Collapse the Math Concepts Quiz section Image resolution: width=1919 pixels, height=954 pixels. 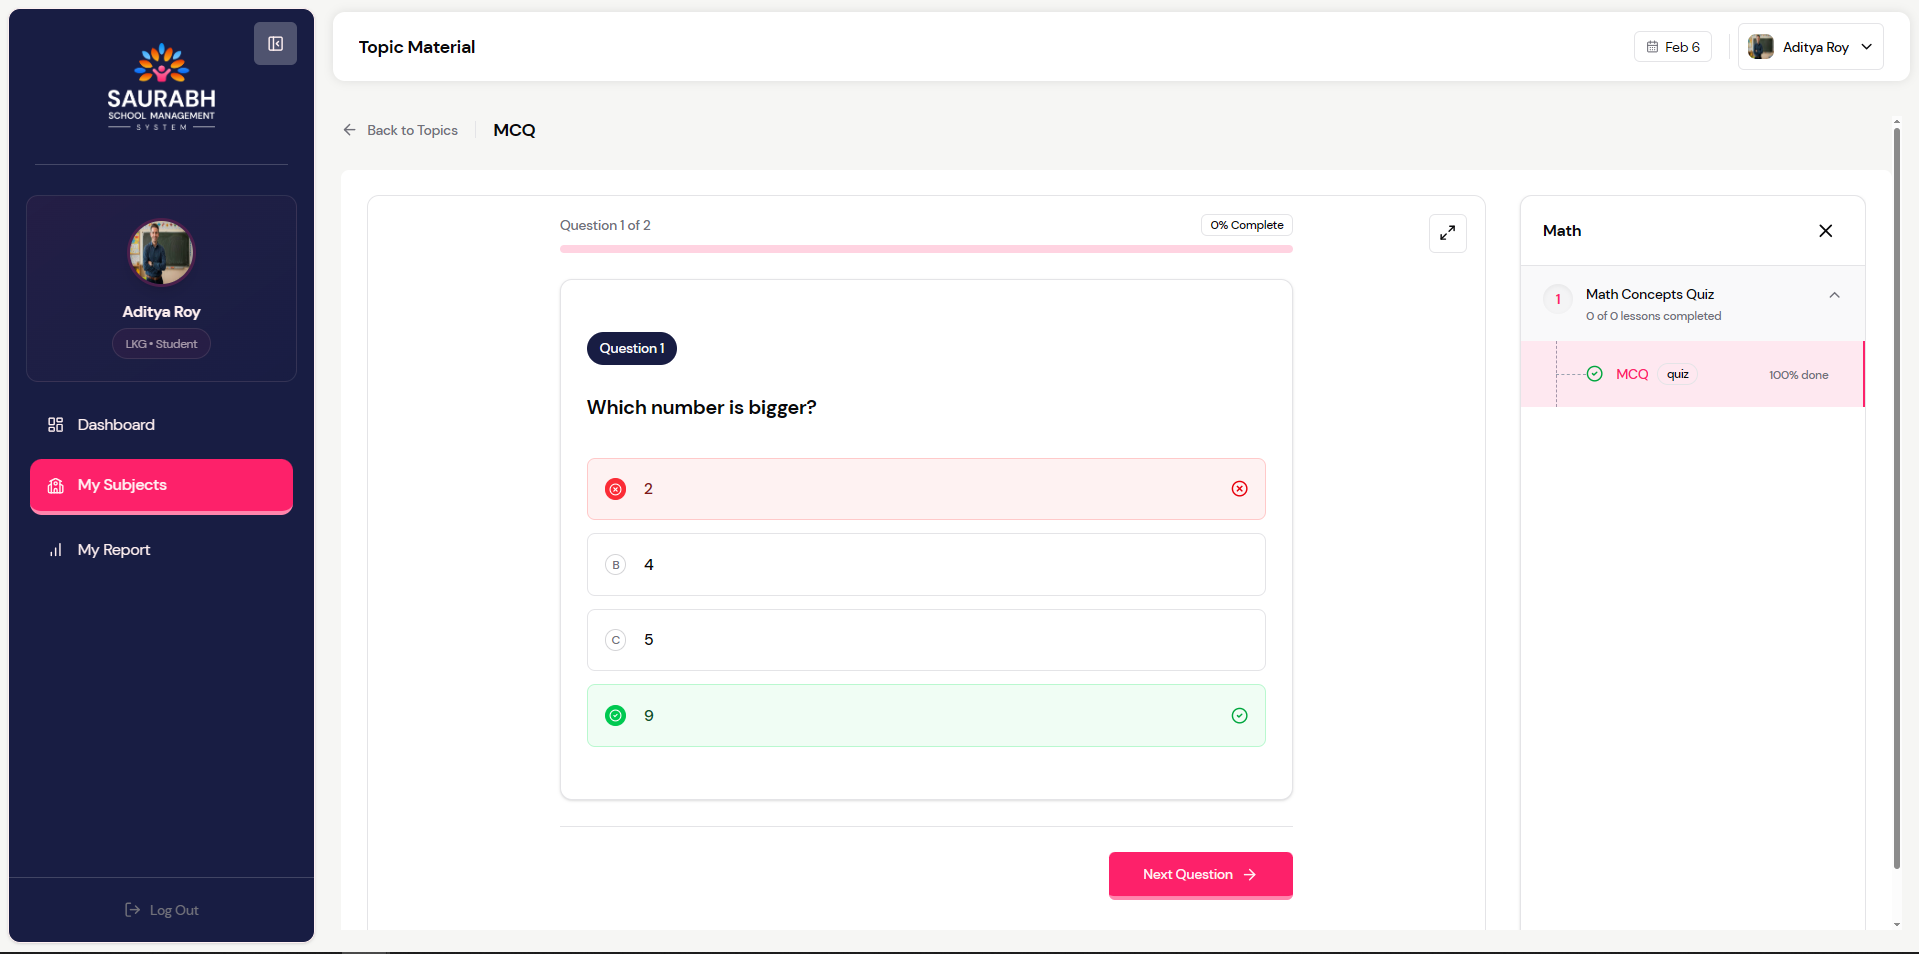tap(1834, 295)
